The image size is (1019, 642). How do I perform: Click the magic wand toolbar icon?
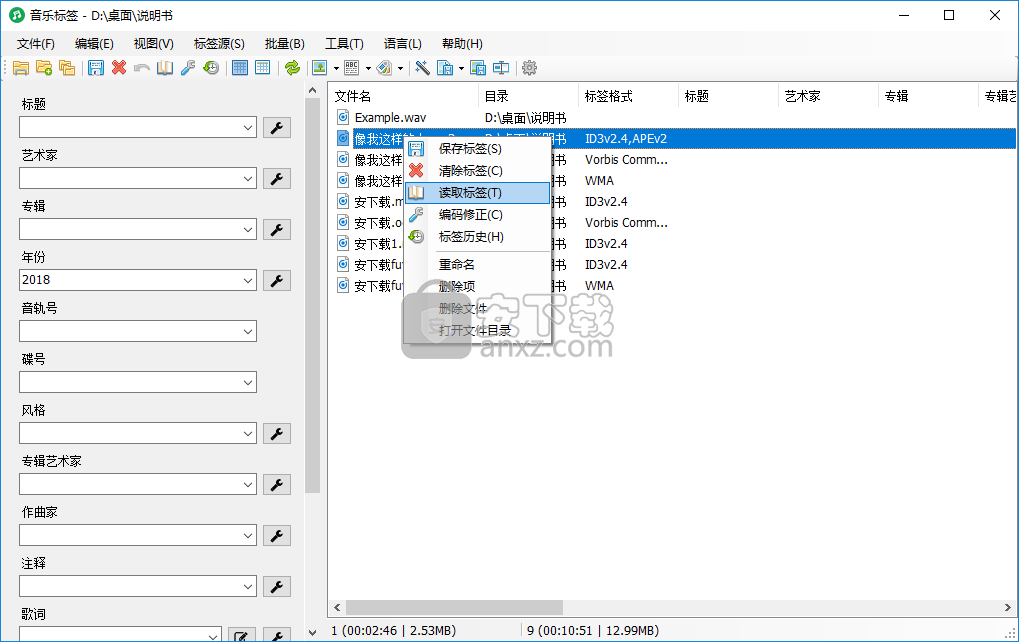(x=422, y=68)
